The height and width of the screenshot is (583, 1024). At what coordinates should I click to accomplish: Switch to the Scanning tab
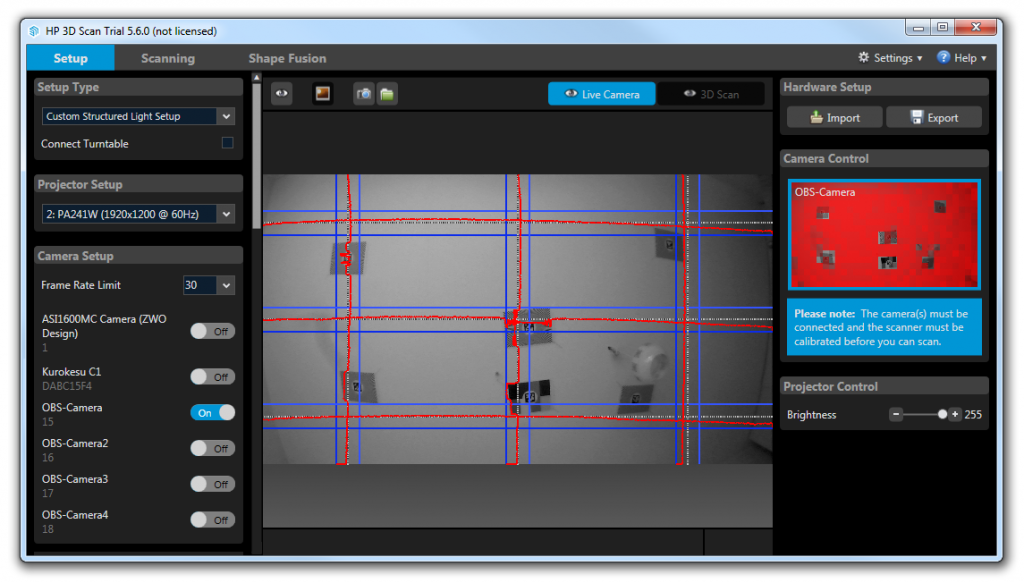(168, 58)
